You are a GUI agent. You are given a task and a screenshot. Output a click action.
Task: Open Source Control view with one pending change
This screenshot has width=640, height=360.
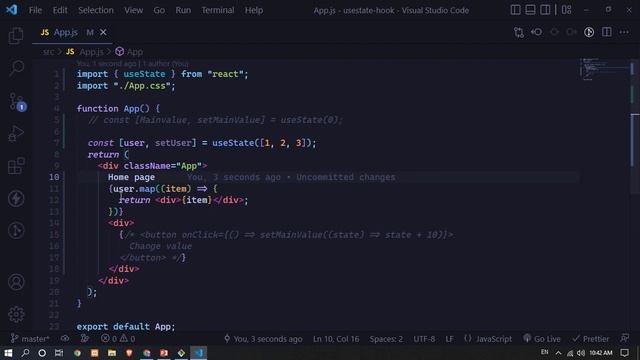(x=17, y=101)
